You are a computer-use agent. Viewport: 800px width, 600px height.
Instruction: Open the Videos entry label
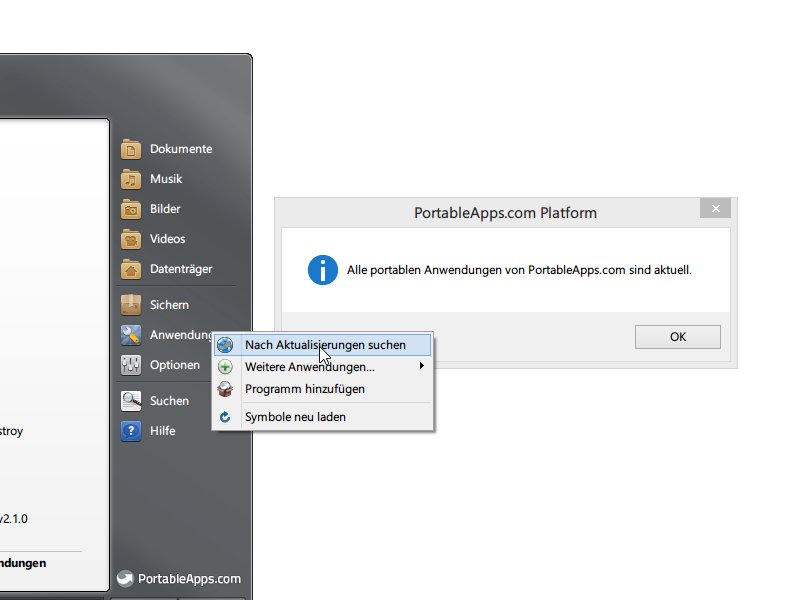coord(167,239)
